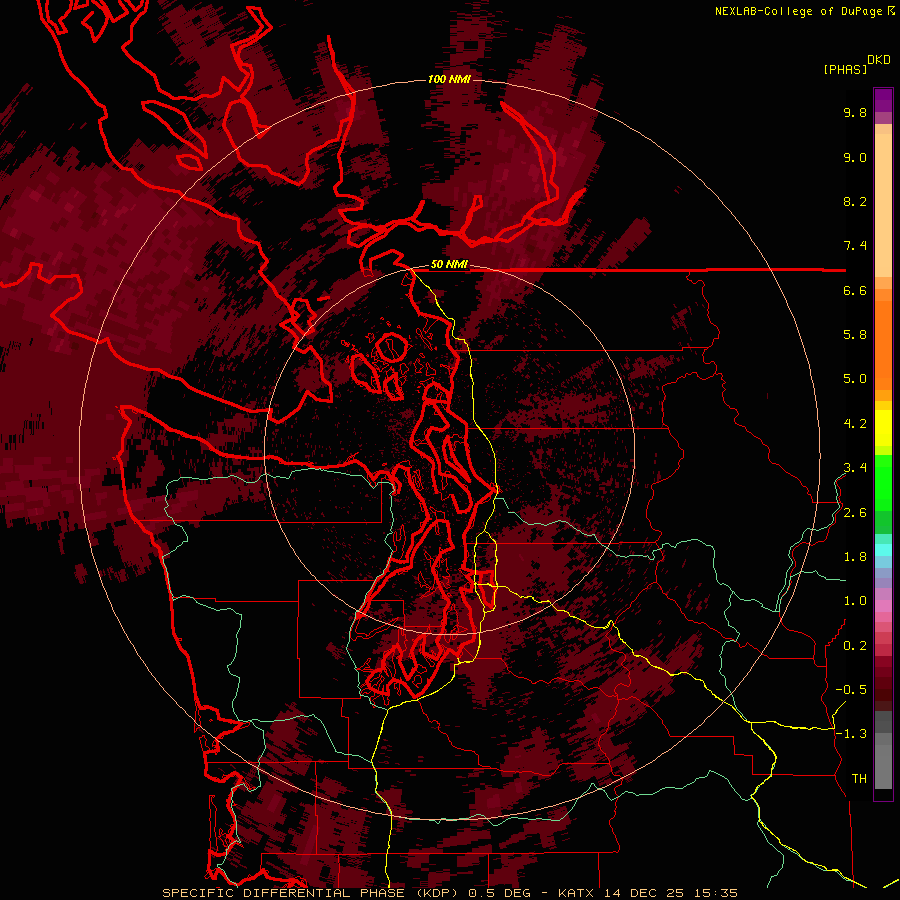
Task: Select the 1.8 scale value
Action: point(855,557)
